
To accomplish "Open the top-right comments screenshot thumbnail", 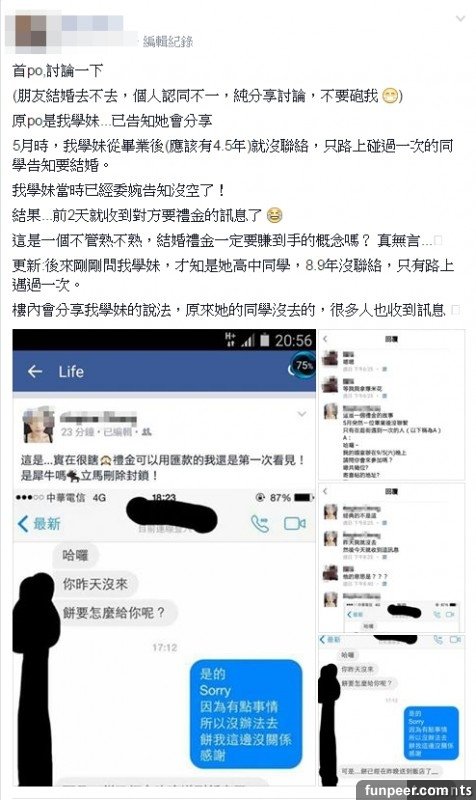I will click(x=391, y=405).
